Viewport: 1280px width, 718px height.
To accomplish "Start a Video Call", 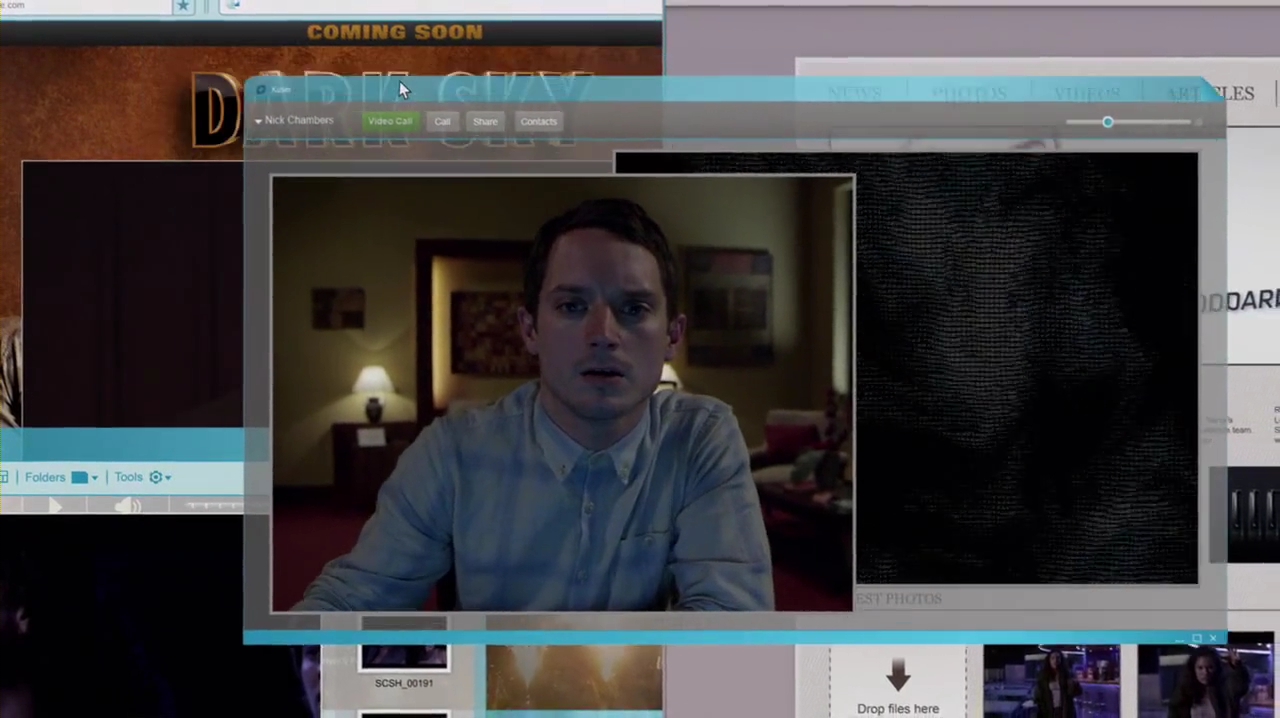I will pyautogui.click(x=390, y=121).
